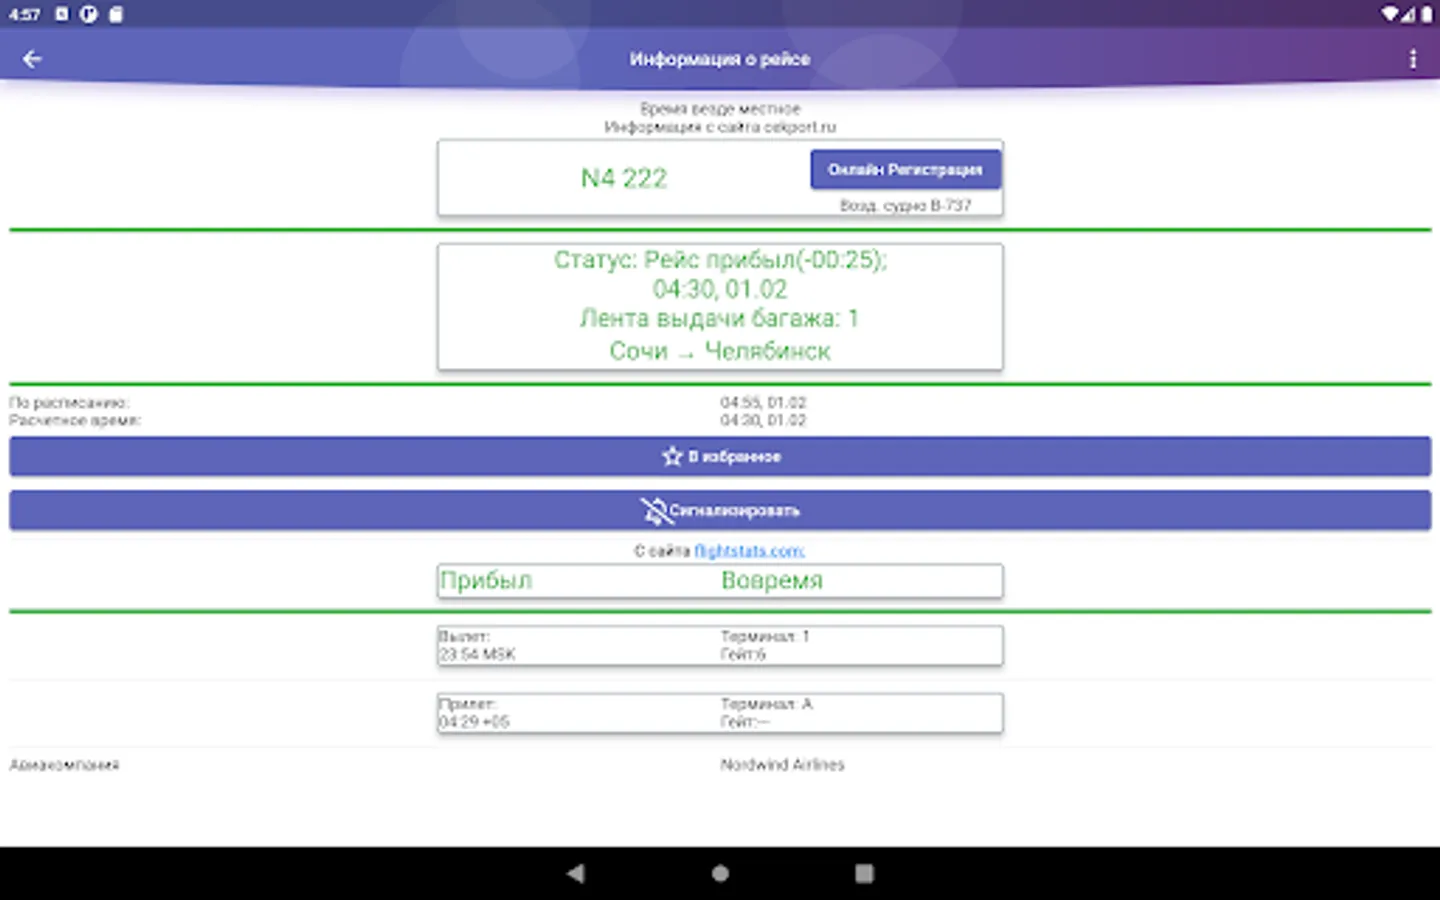Add flight to favorites with В избранное
Screen dimensions: 1440x900
[720, 456]
